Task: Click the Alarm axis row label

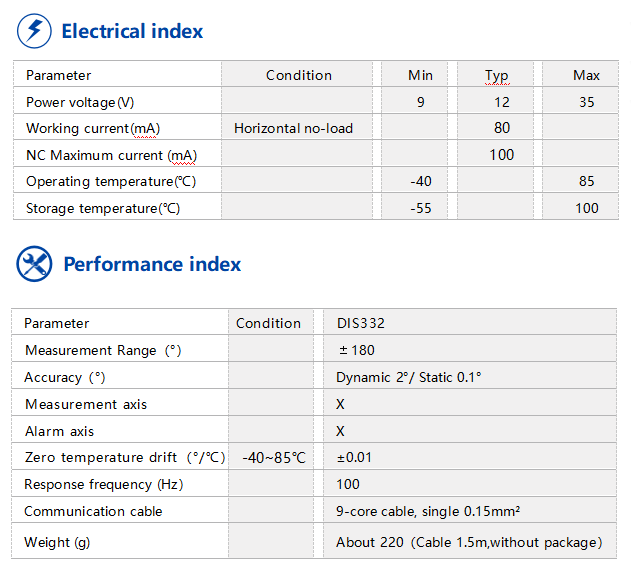Action: 59,432
